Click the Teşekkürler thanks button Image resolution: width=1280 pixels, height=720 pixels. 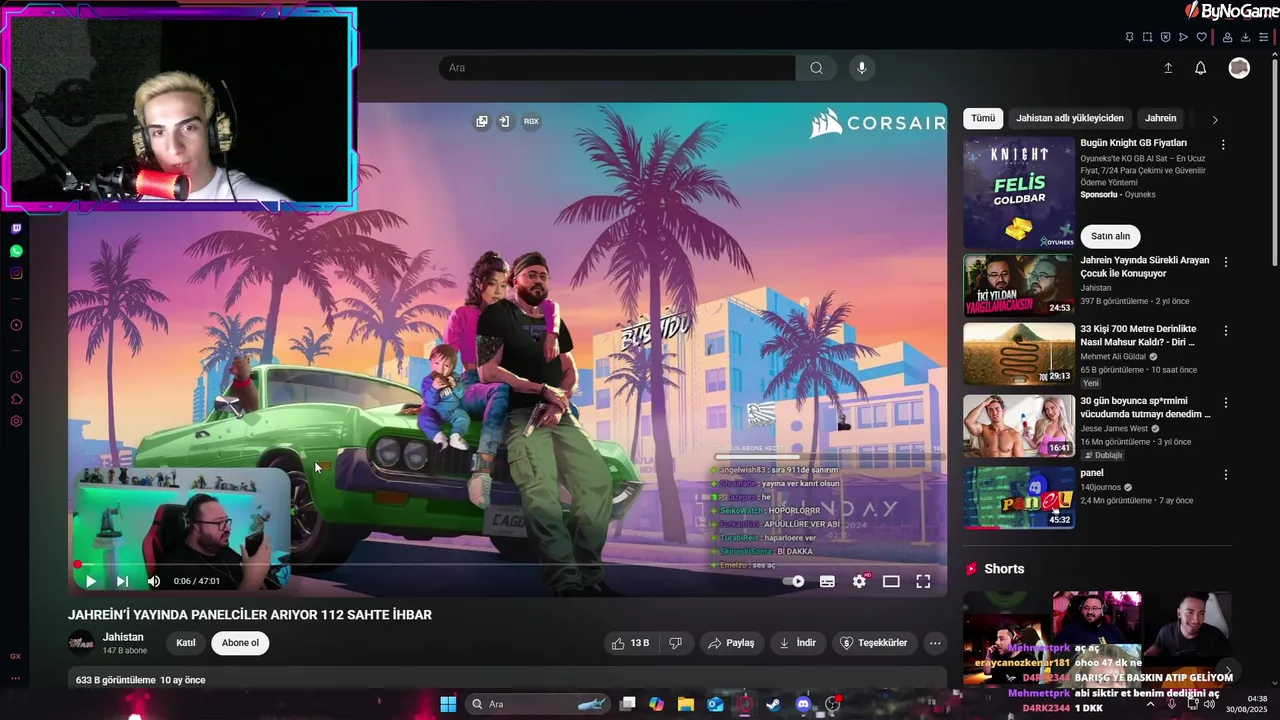[874, 643]
